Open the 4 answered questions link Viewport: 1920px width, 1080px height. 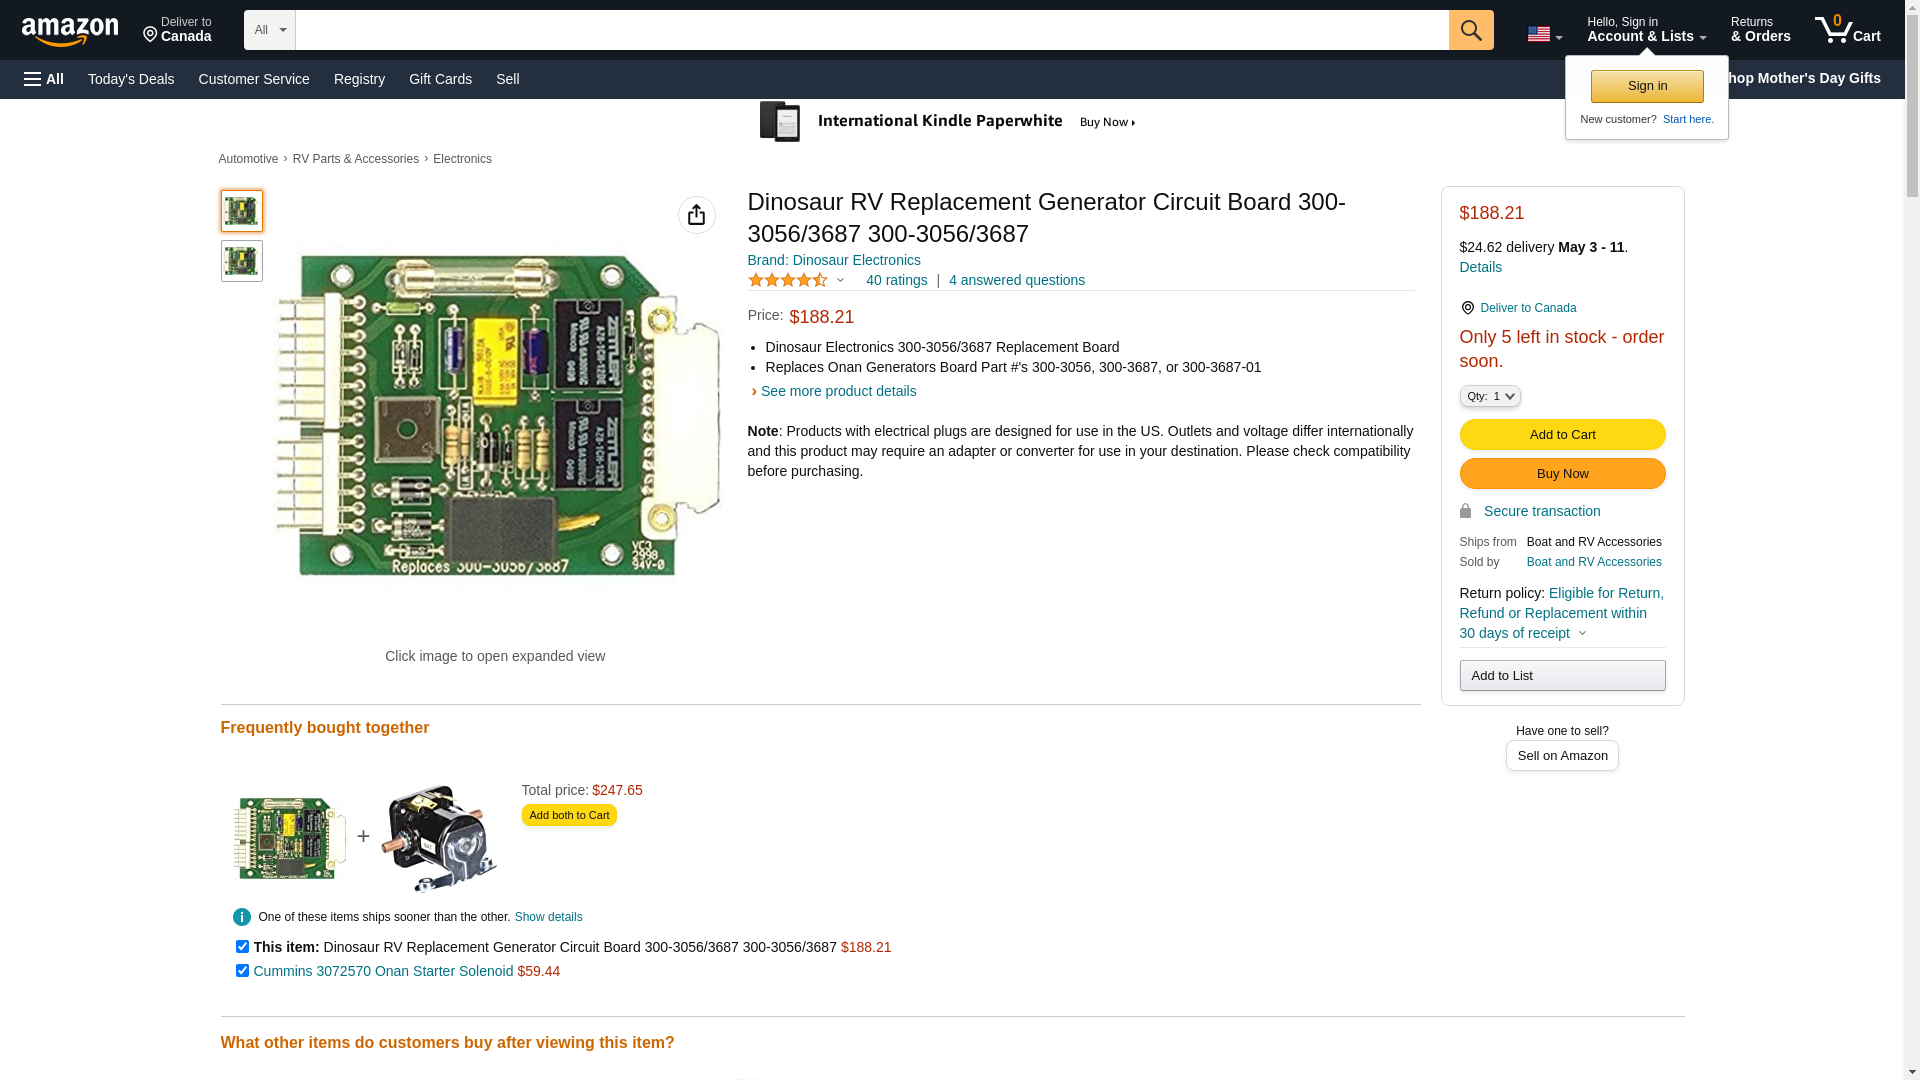[1016, 280]
